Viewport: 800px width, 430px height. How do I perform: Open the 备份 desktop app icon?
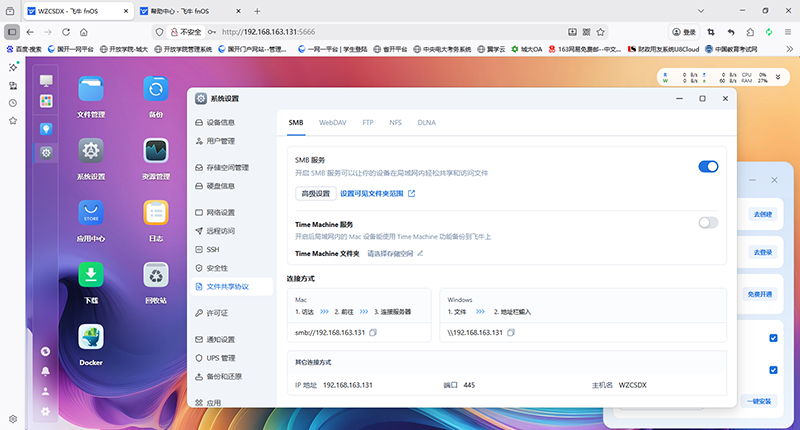coord(156,90)
